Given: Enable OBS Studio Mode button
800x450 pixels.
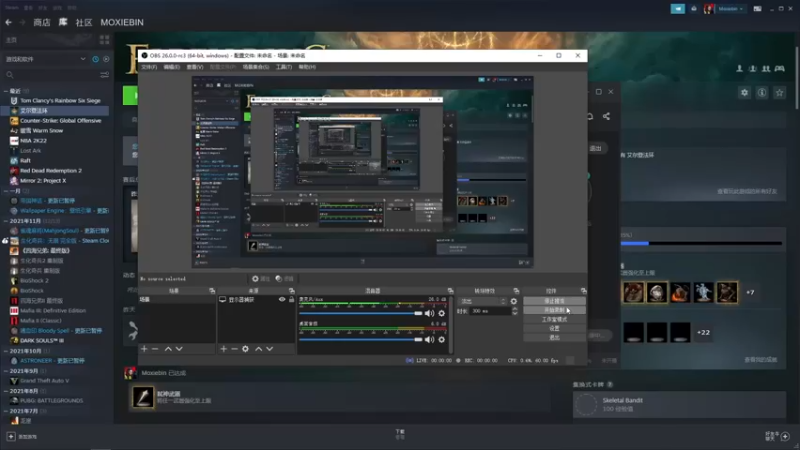Looking at the screenshot, I should point(554,319).
